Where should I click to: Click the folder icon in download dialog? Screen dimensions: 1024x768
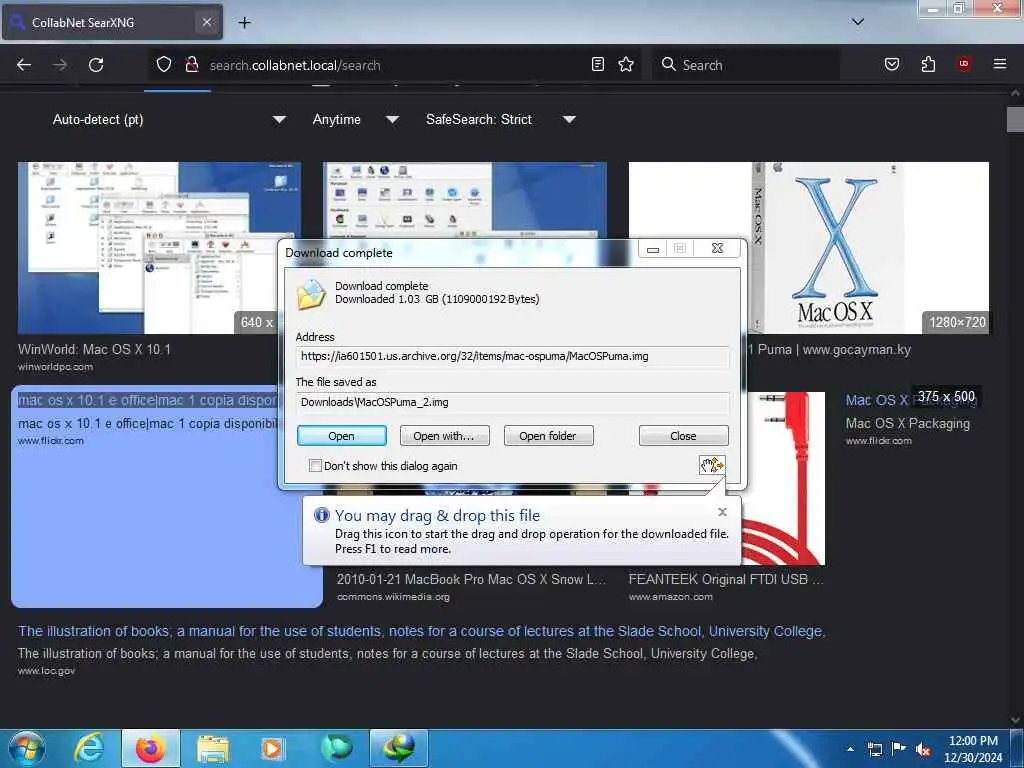(x=311, y=295)
